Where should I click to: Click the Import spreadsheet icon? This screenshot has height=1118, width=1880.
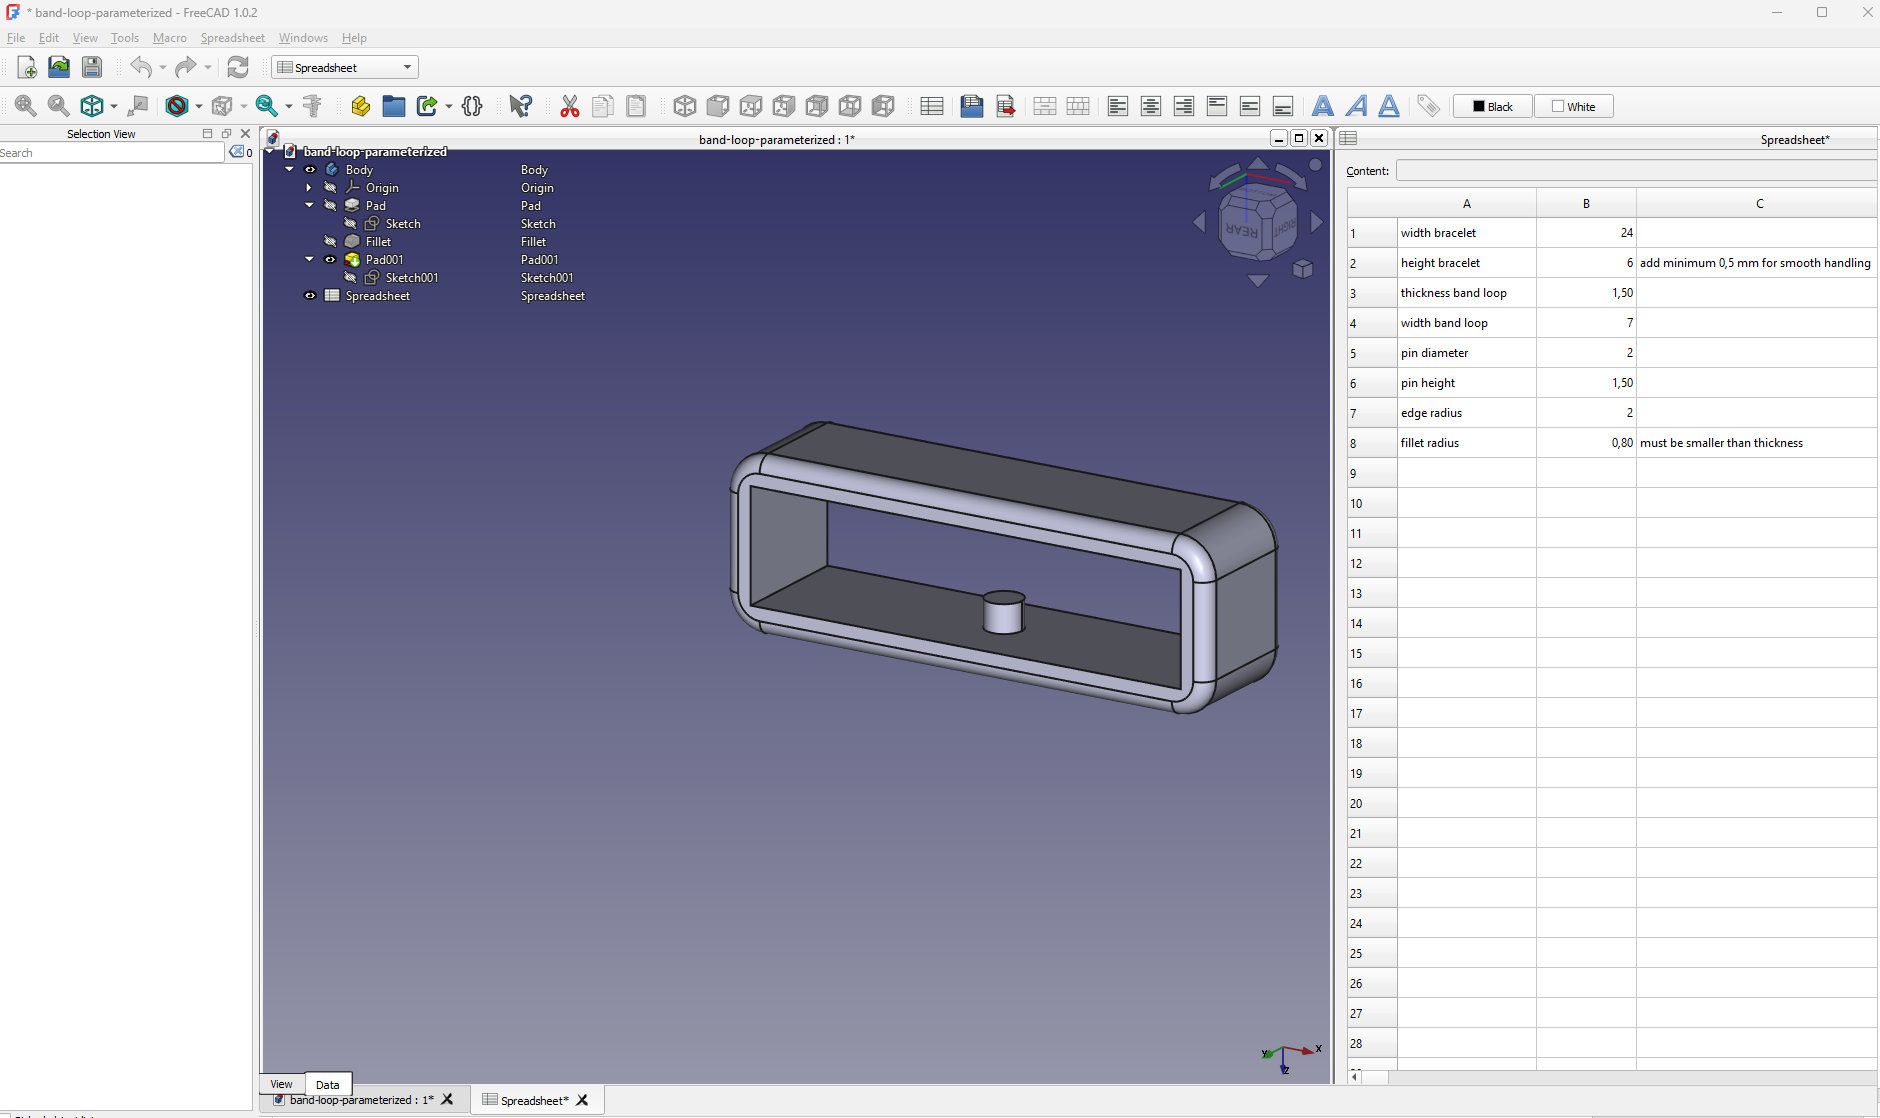[971, 106]
